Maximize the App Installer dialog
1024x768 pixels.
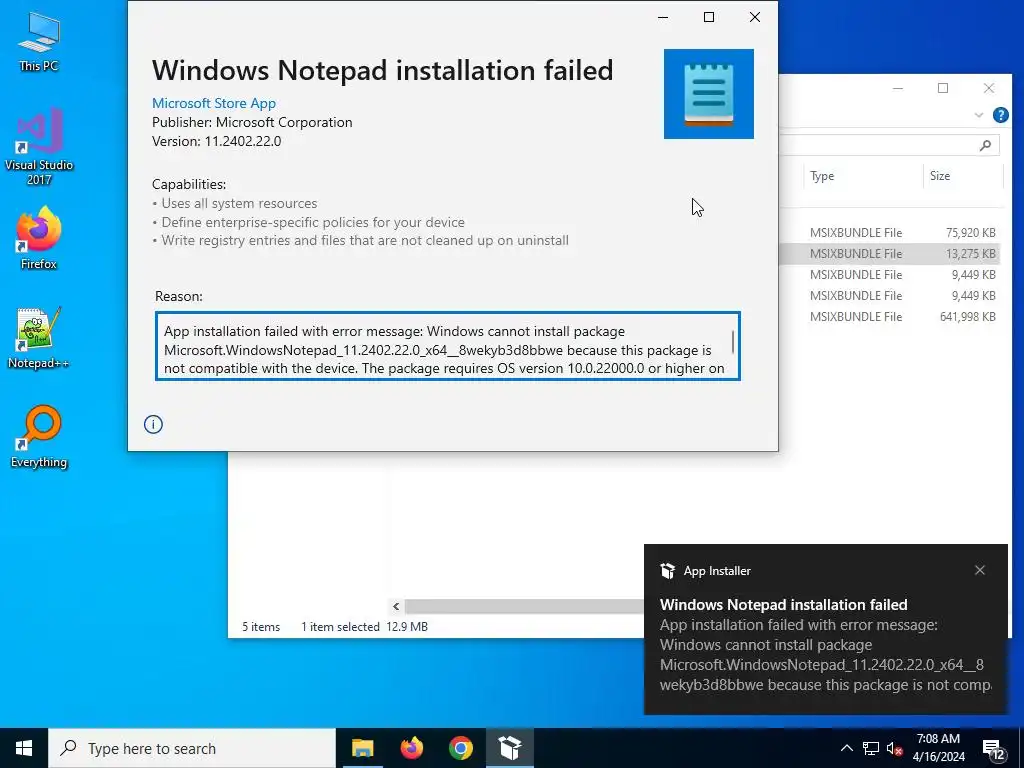709,17
